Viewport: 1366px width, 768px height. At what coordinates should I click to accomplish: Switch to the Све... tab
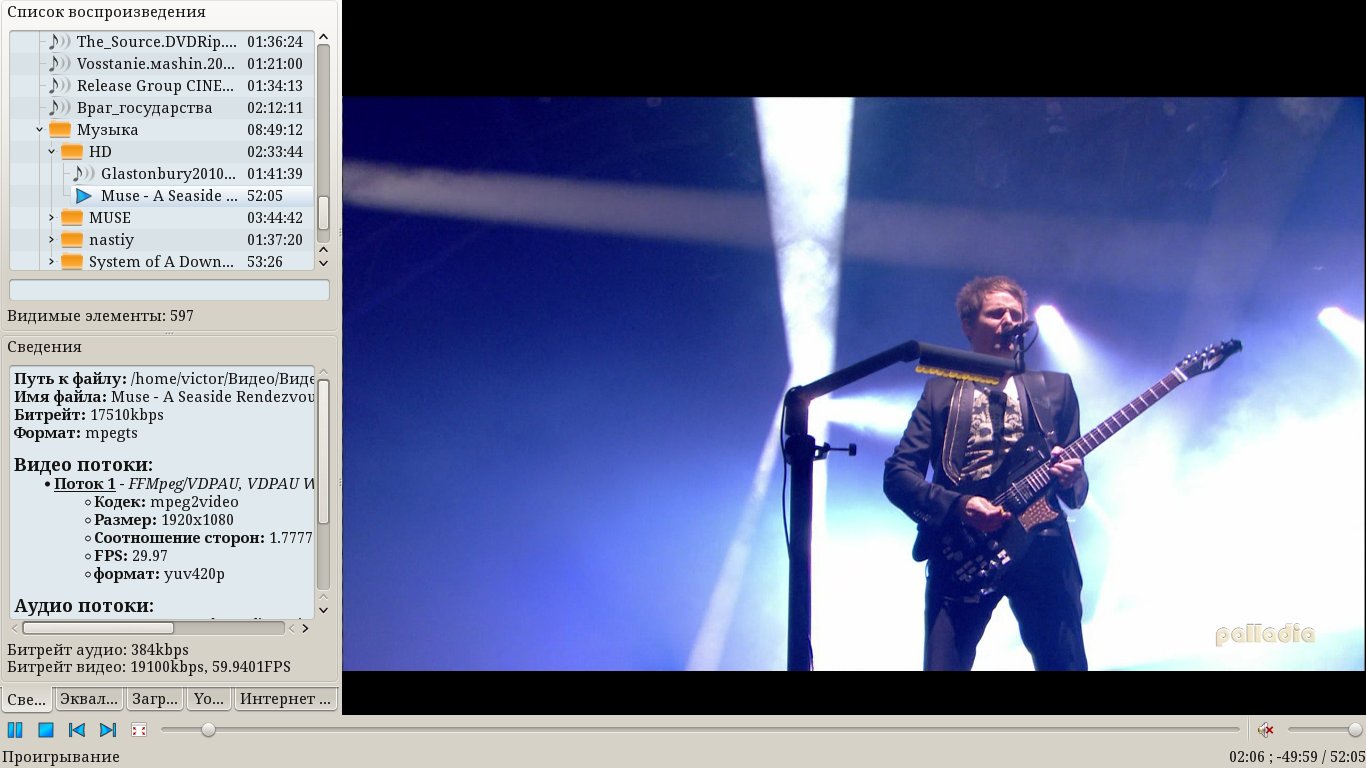[x=27, y=699]
